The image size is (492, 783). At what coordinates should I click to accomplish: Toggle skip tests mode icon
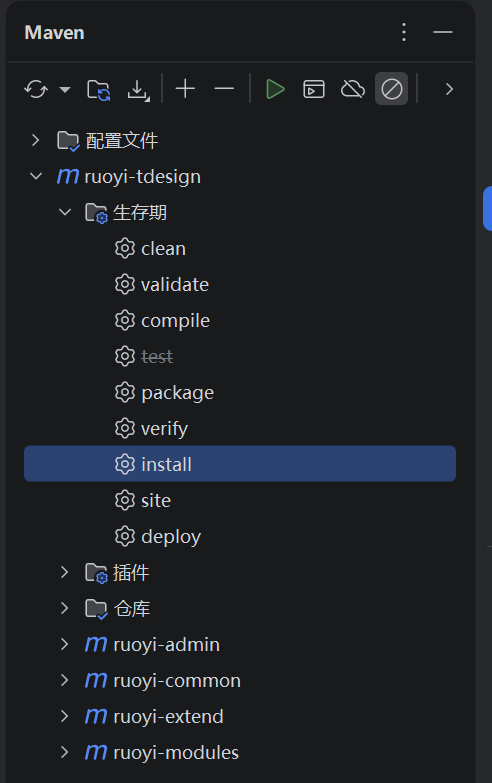pyautogui.click(x=392, y=89)
